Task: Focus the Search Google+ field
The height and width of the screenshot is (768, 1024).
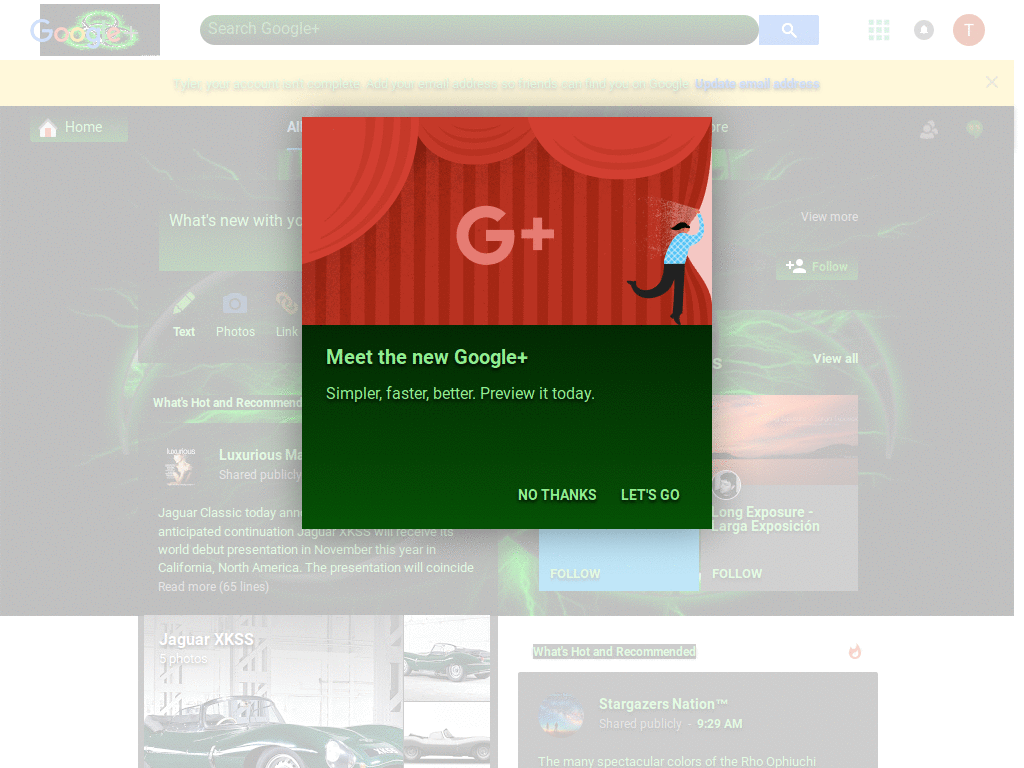Action: [479, 30]
